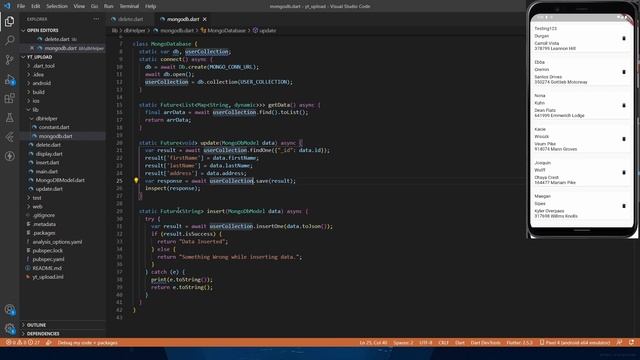Open the Help menu
This screenshot has width=640, height=360.
point(150,6)
